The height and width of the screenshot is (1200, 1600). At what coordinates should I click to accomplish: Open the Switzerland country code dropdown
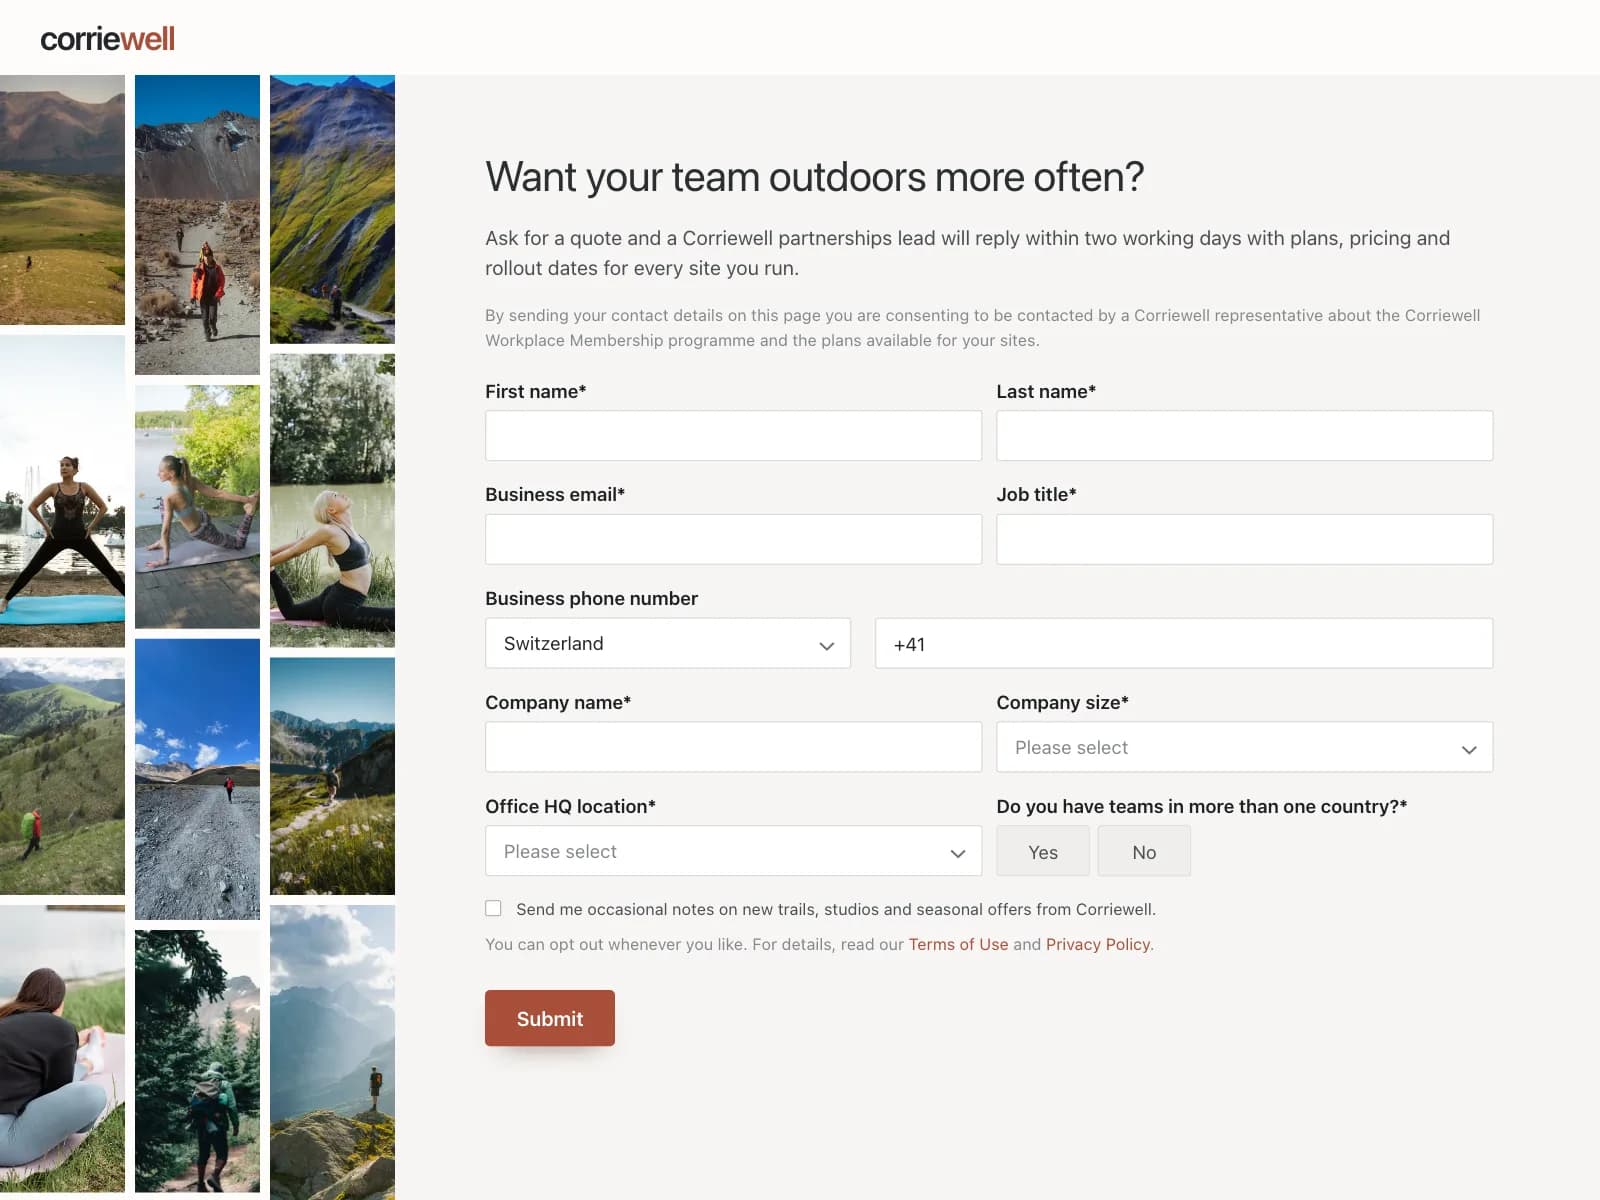pos(668,643)
